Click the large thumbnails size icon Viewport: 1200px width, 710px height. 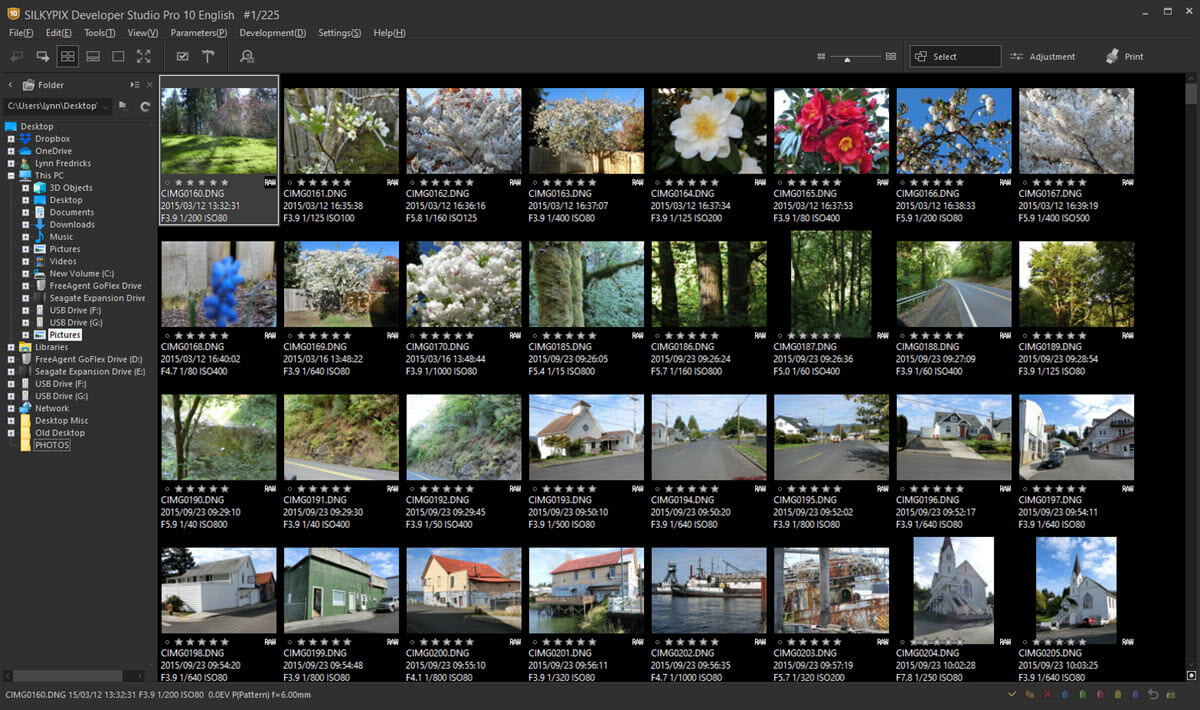pos(890,57)
